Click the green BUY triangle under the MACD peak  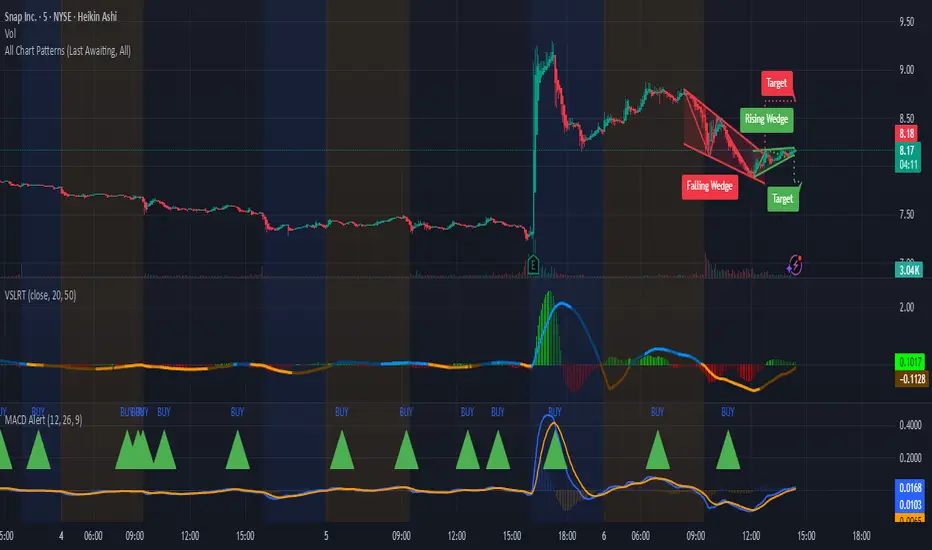coord(555,452)
